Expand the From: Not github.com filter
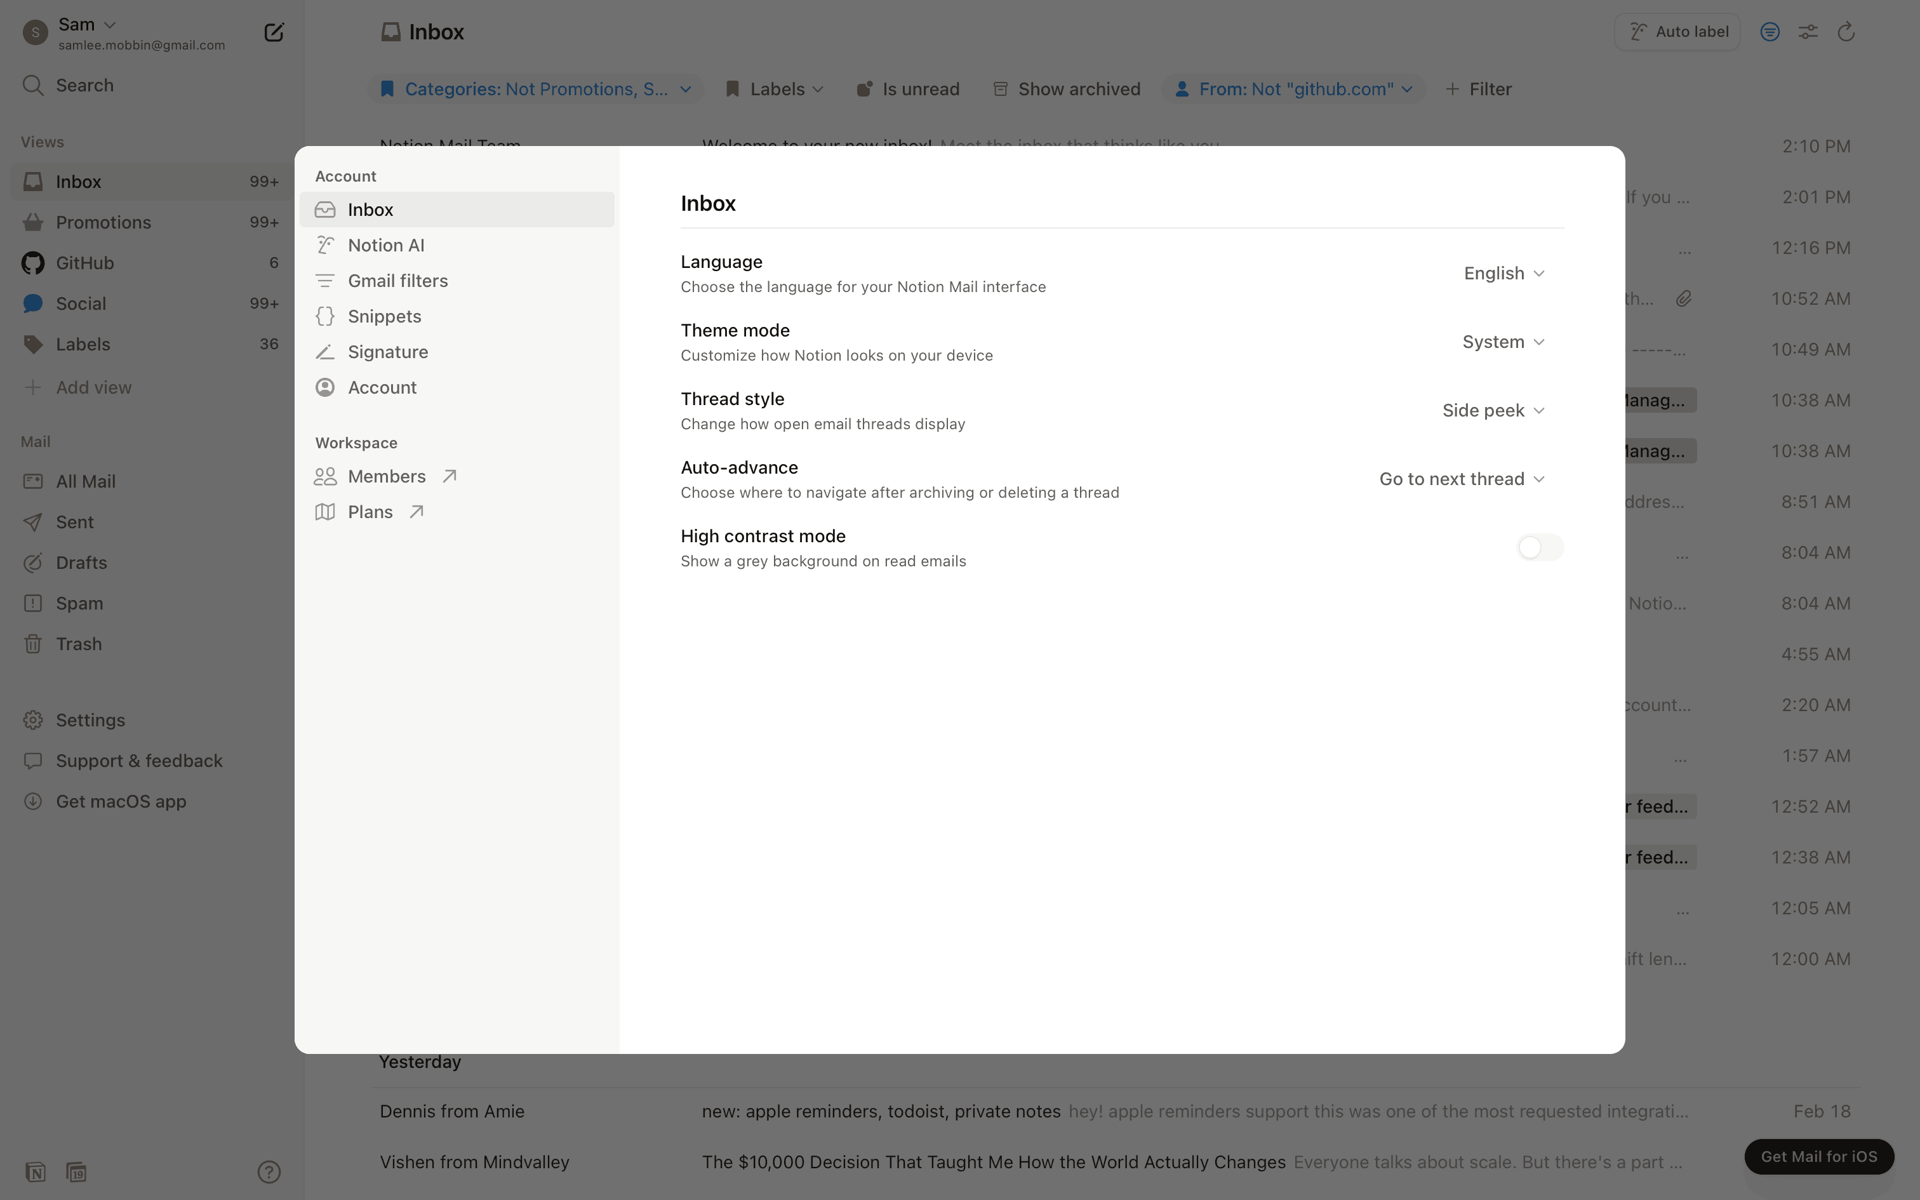The width and height of the screenshot is (1920, 1200). click(1294, 89)
